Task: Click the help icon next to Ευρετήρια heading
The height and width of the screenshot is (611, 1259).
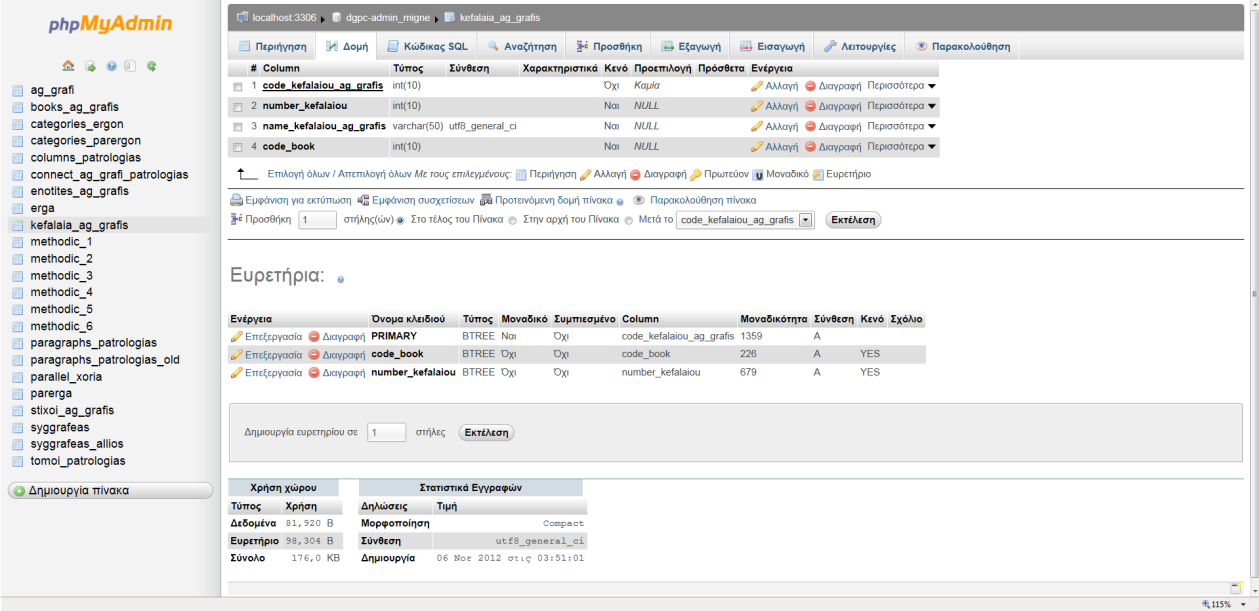Action: pyautogui.click(x=341, y=280)
